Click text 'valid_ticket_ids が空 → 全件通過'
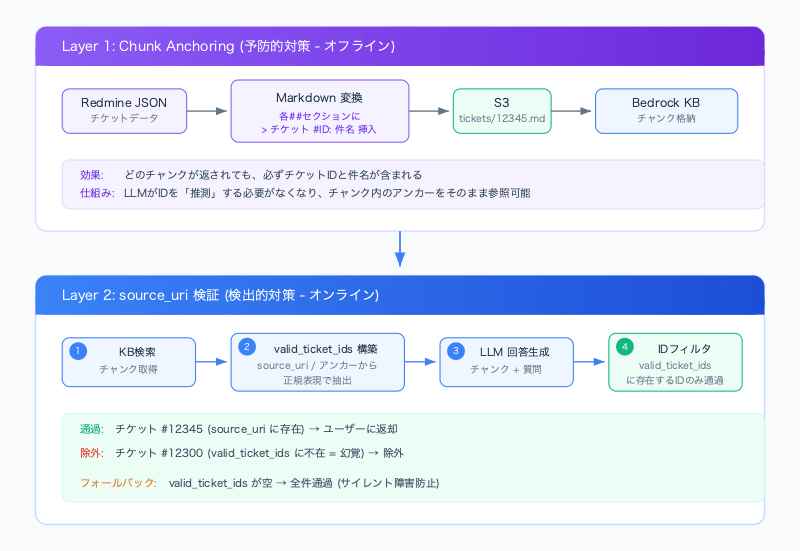Viewport: 800px width, 551px height. pos(251,483)
